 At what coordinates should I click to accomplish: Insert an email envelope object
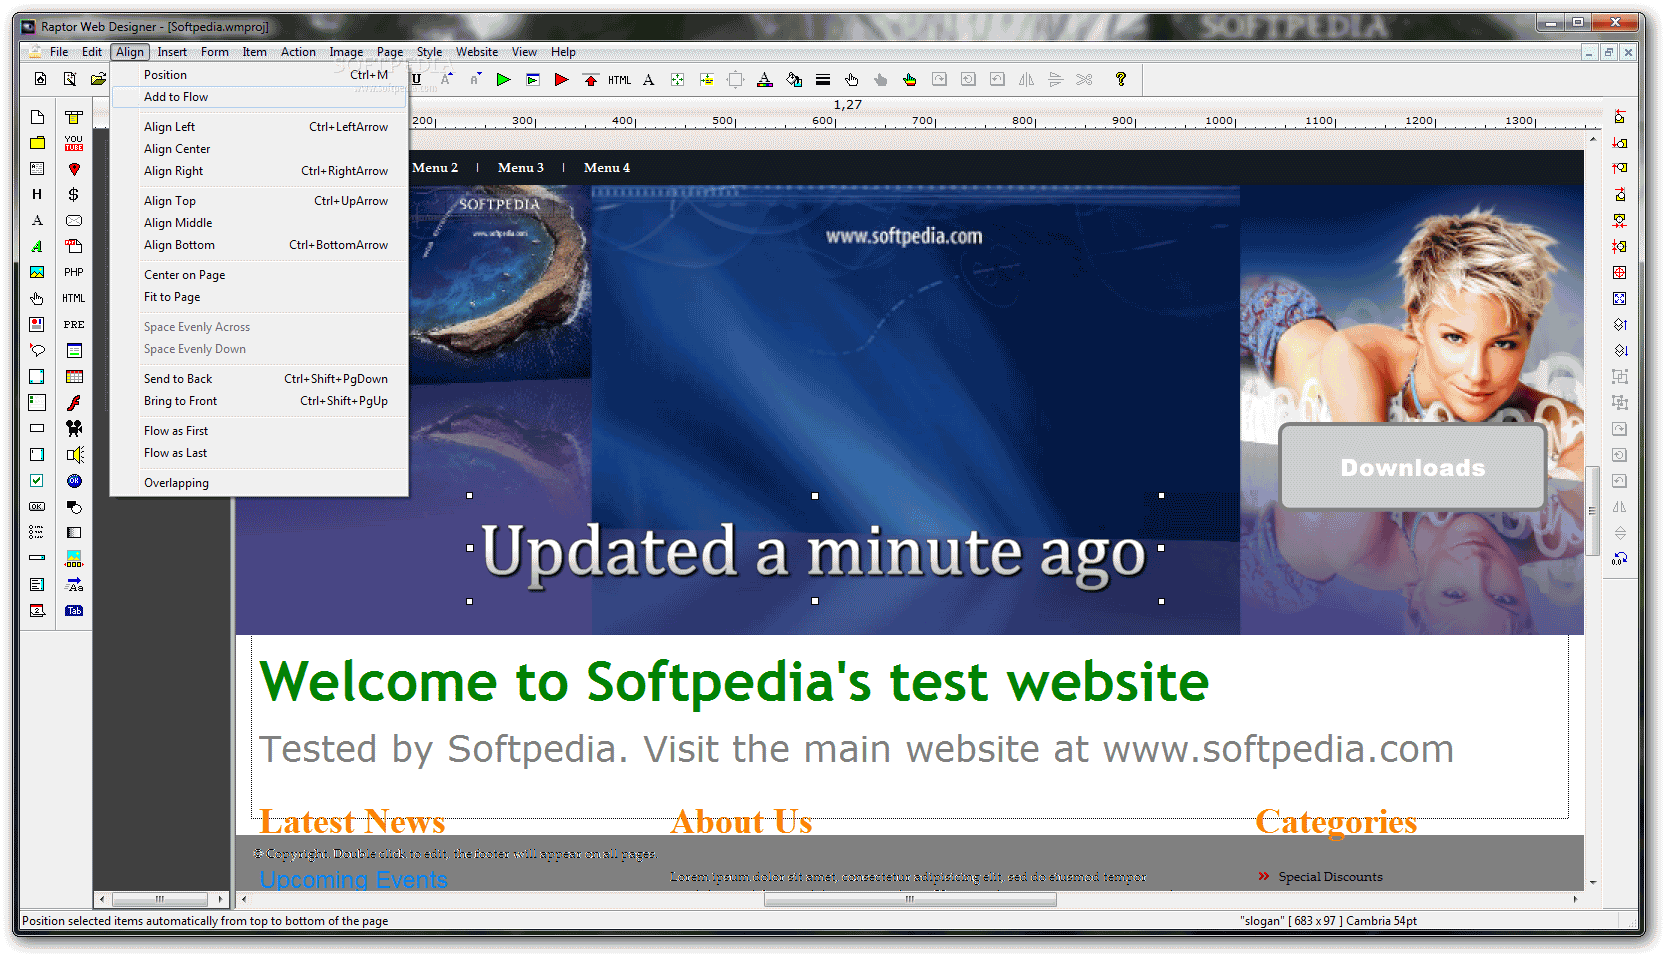tap(74, 220)
